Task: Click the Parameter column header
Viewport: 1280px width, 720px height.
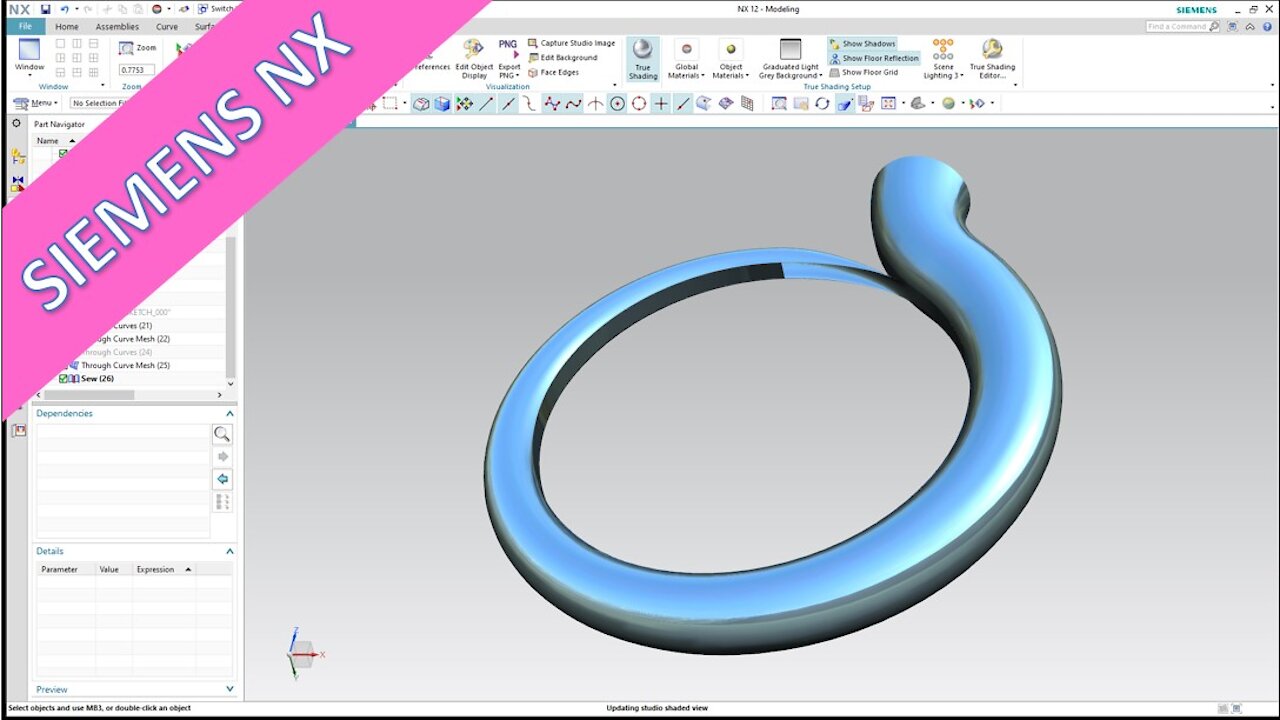Action: 66,569
